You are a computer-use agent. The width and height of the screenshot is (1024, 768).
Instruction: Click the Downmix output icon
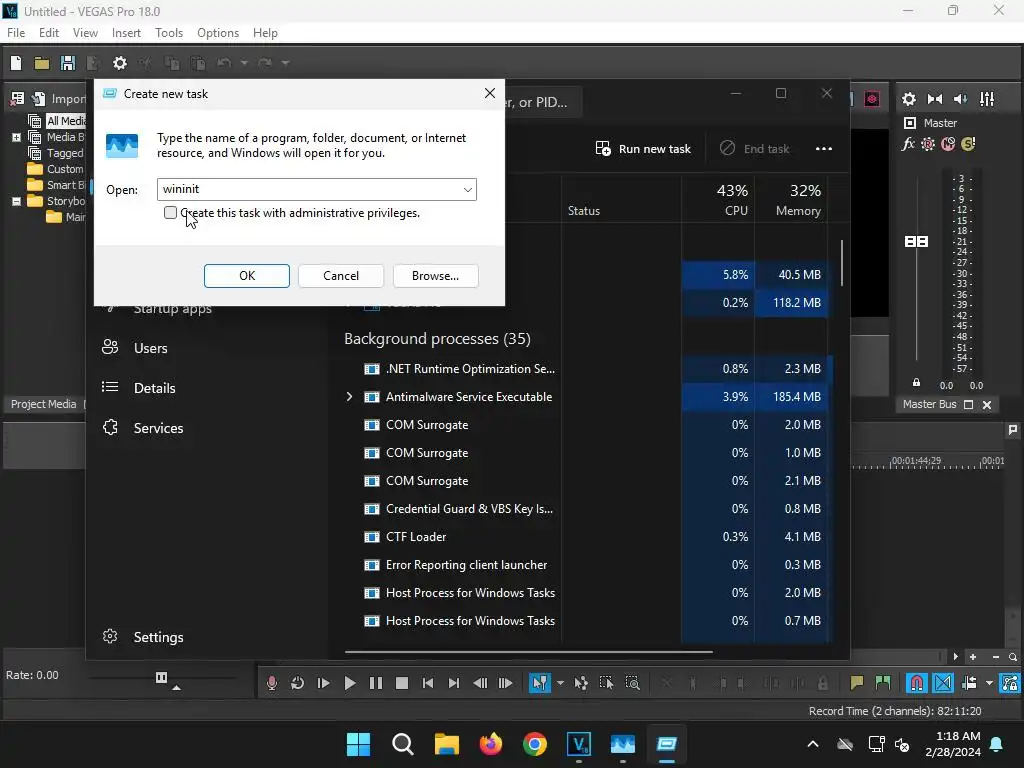click(935, 99)
